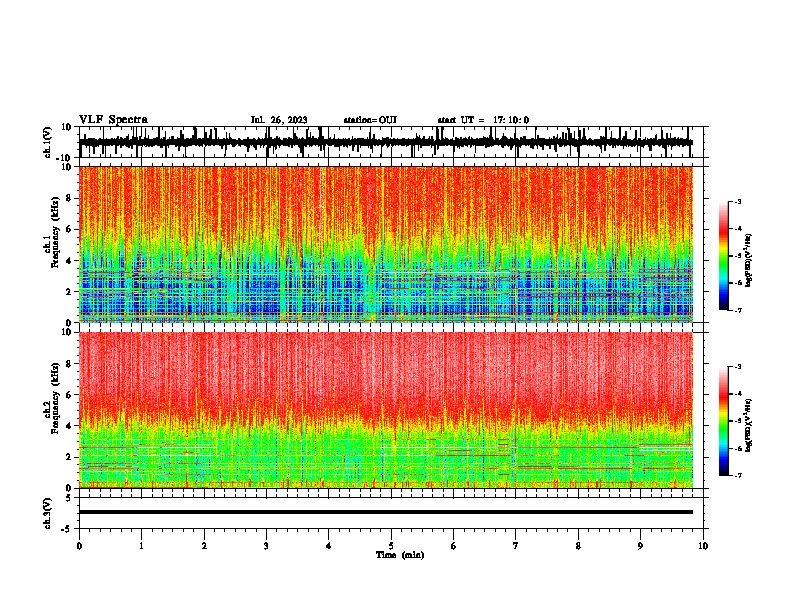Click the 8 kHz tick label on ch.1 spectrogram
Image resolution: width=792 pixels, height=612 pixels.
70,198
